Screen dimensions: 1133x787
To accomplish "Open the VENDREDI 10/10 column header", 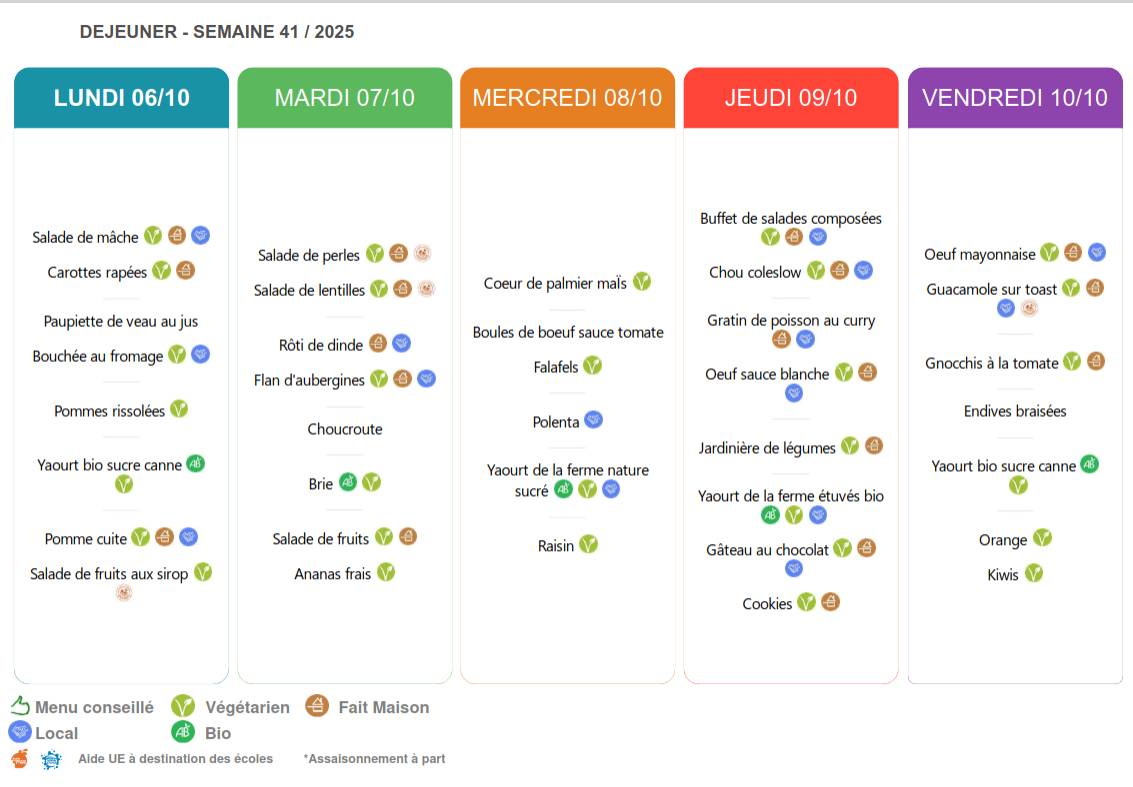I will 1014,98.
